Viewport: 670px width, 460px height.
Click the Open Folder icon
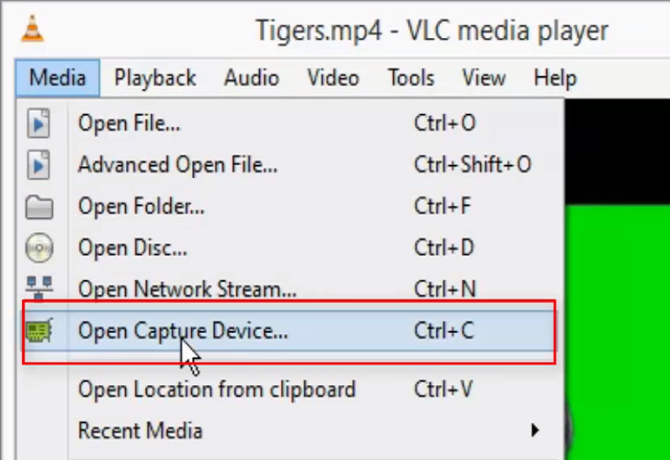point(39,207)
